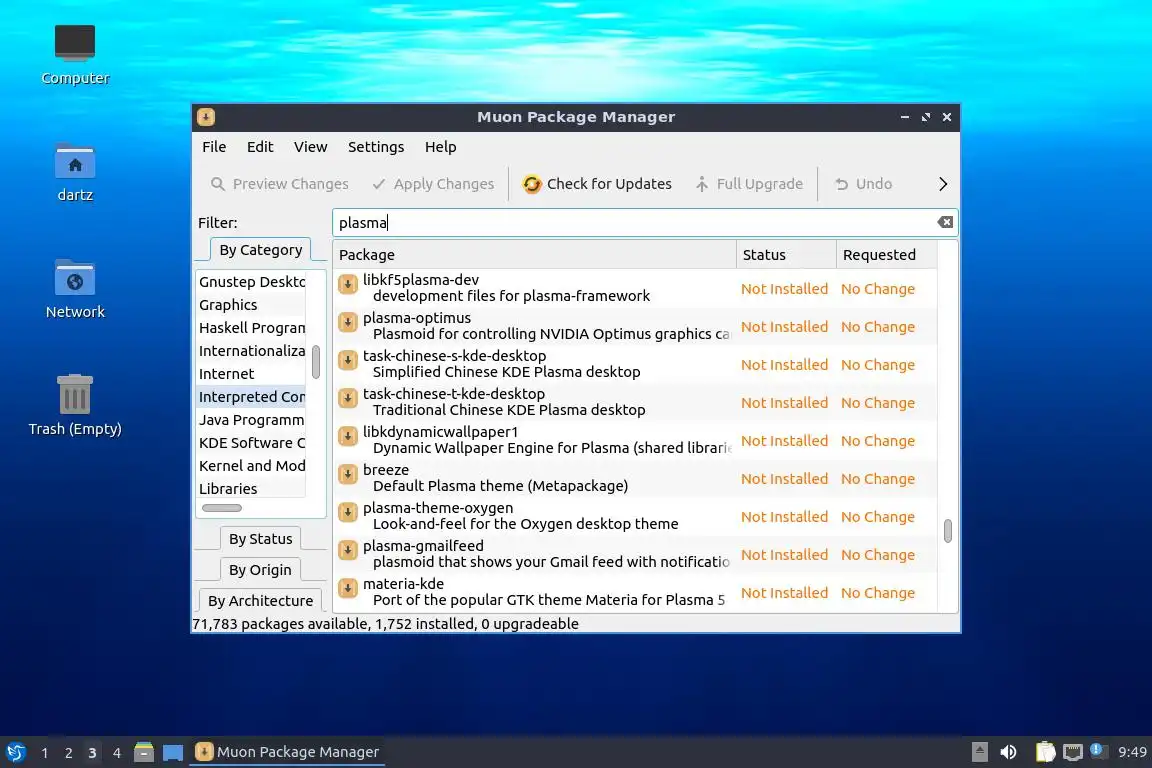The width and height of the screenshot is (1152, 768).
Task: Click the clock showing 9:49
Action: coord(1131,752)
